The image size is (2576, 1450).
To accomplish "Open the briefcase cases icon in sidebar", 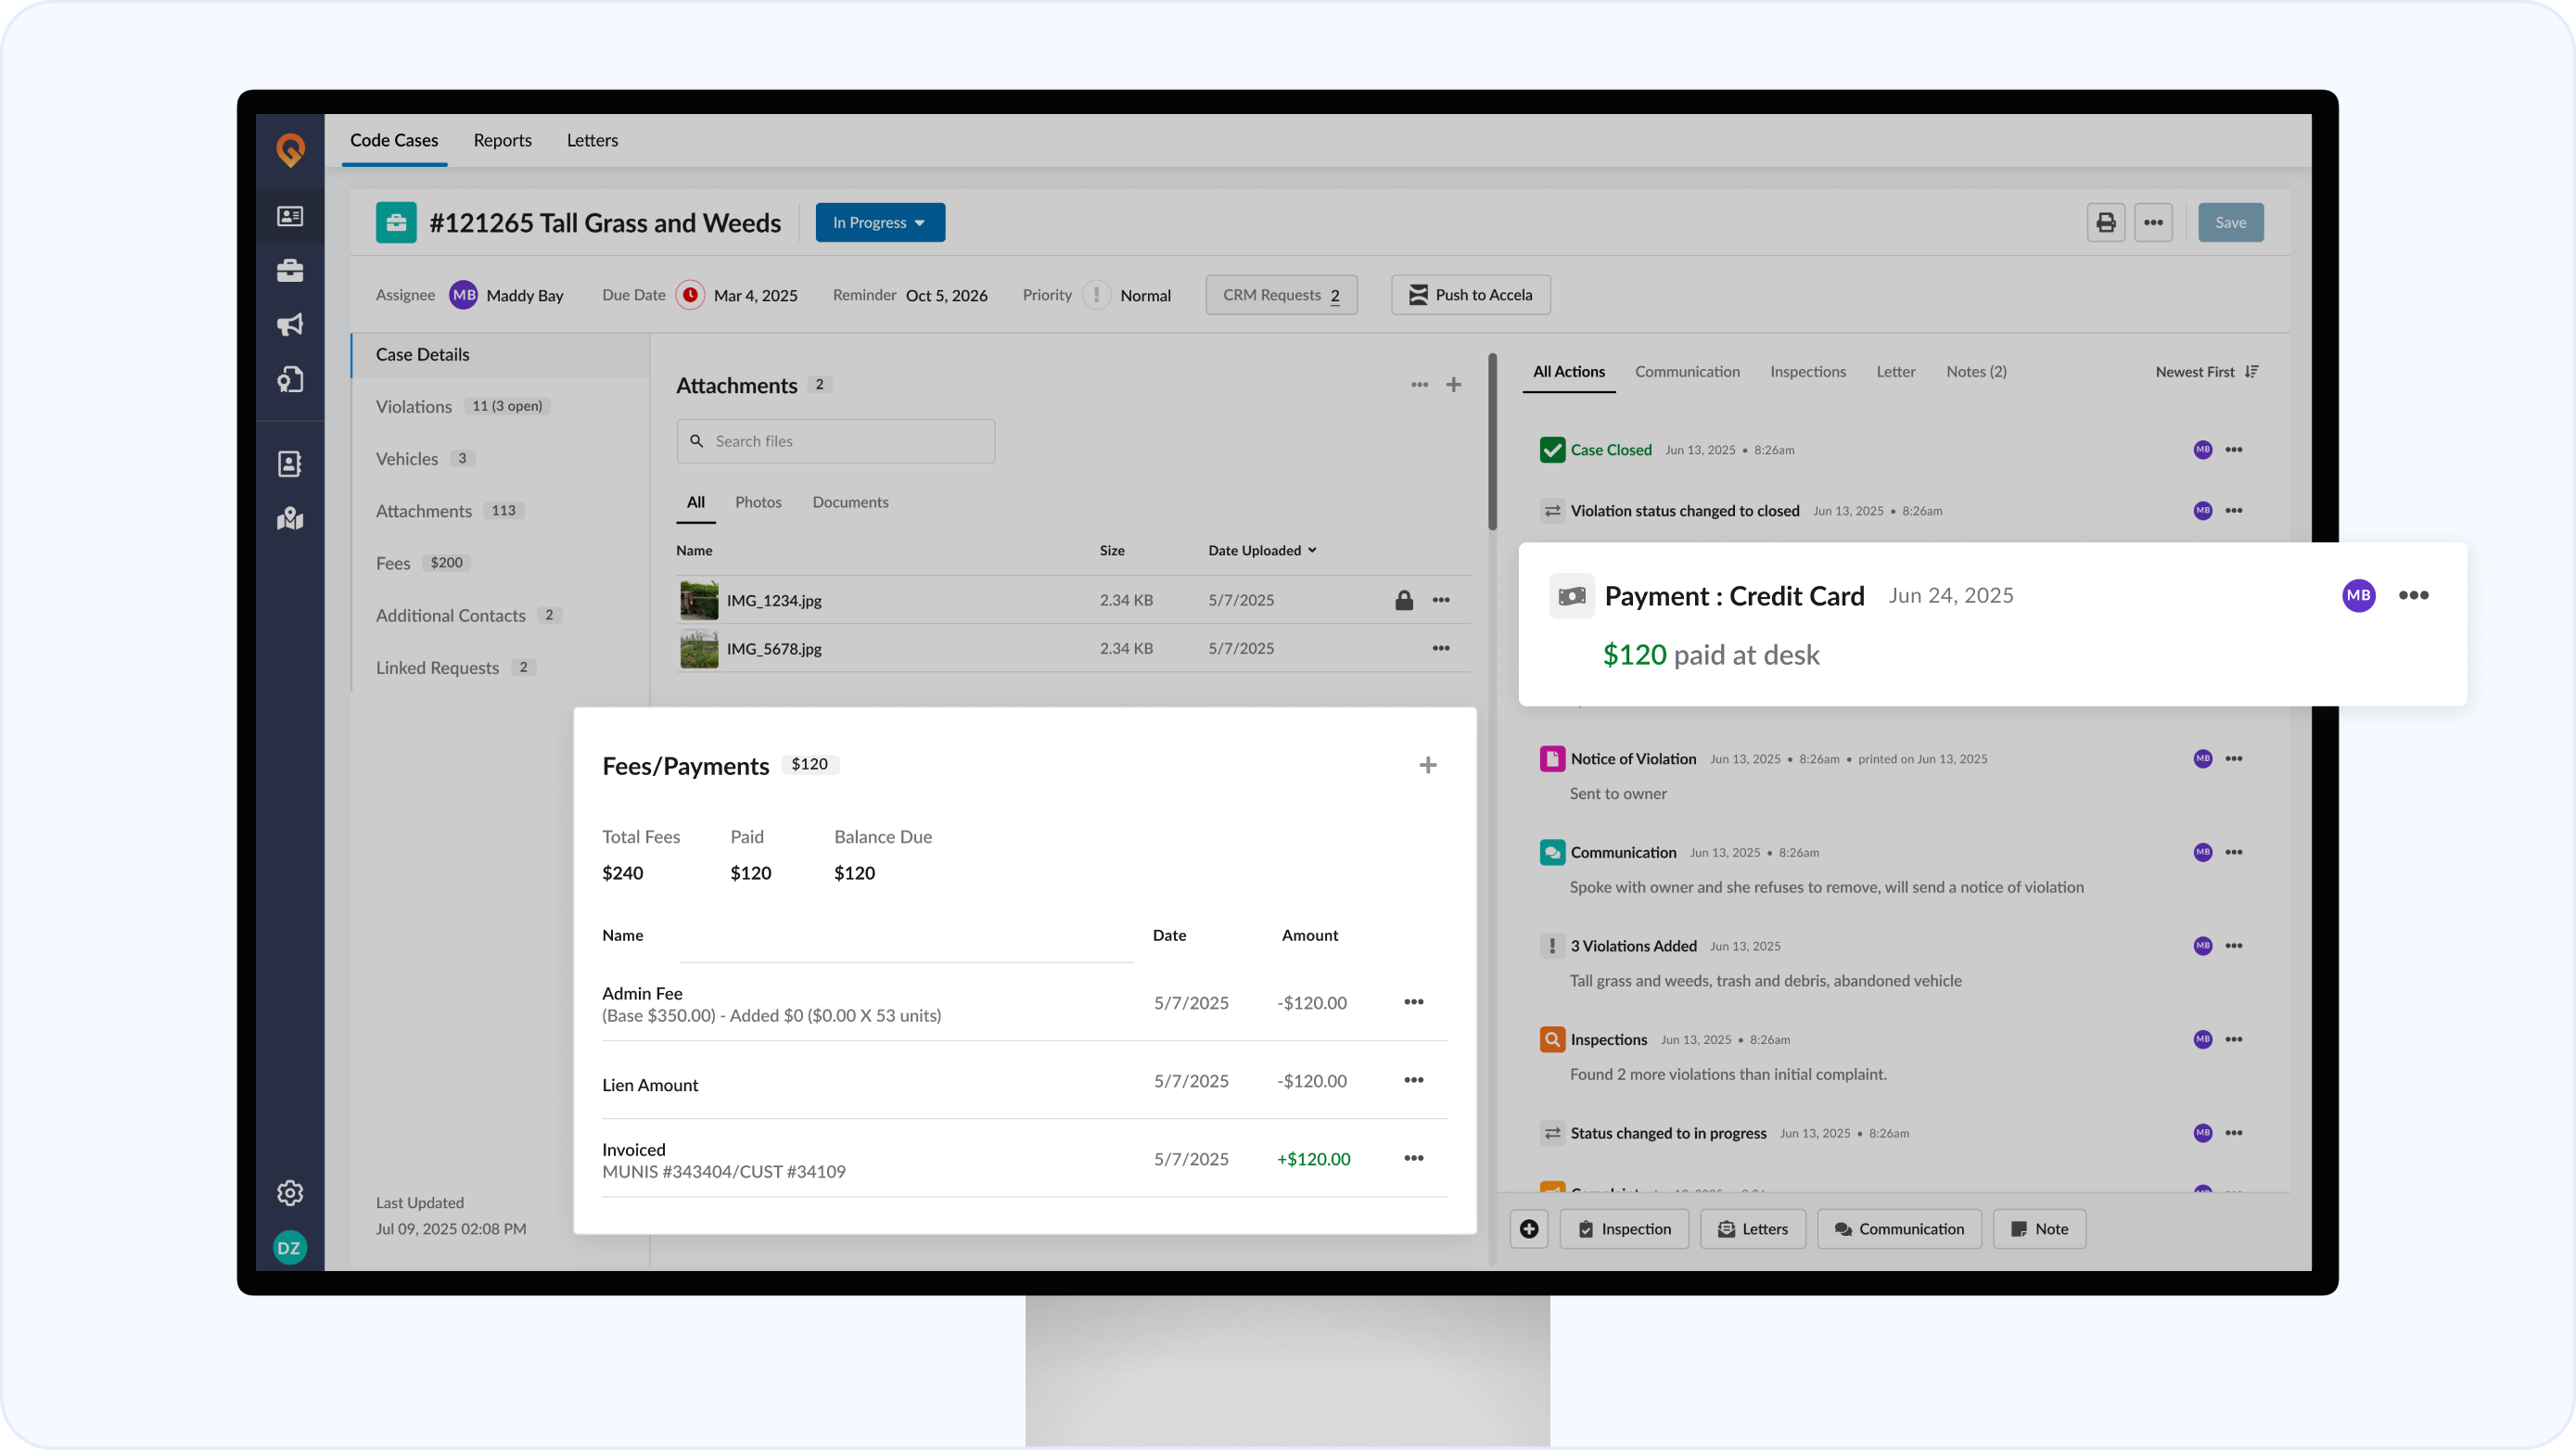I will click(x=290, y=270).
